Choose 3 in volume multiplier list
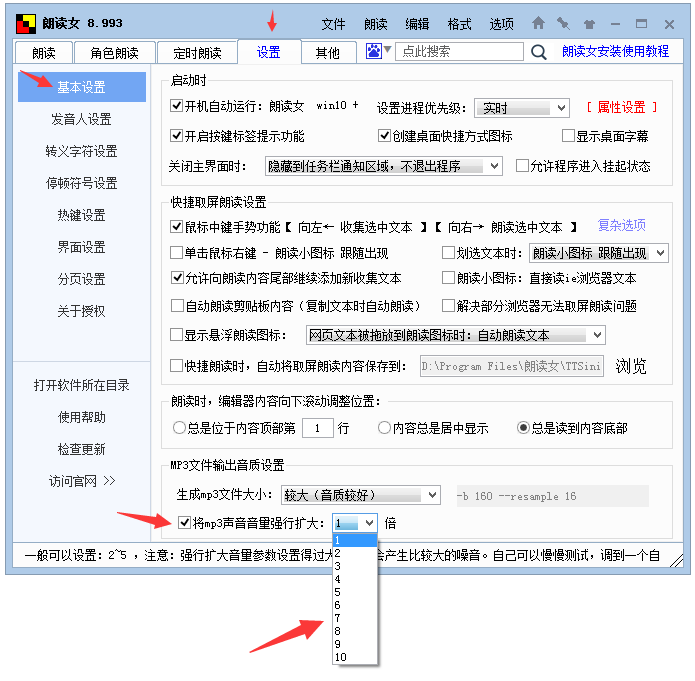The height and width of the screenshot is (681, 695). (355, 566)
